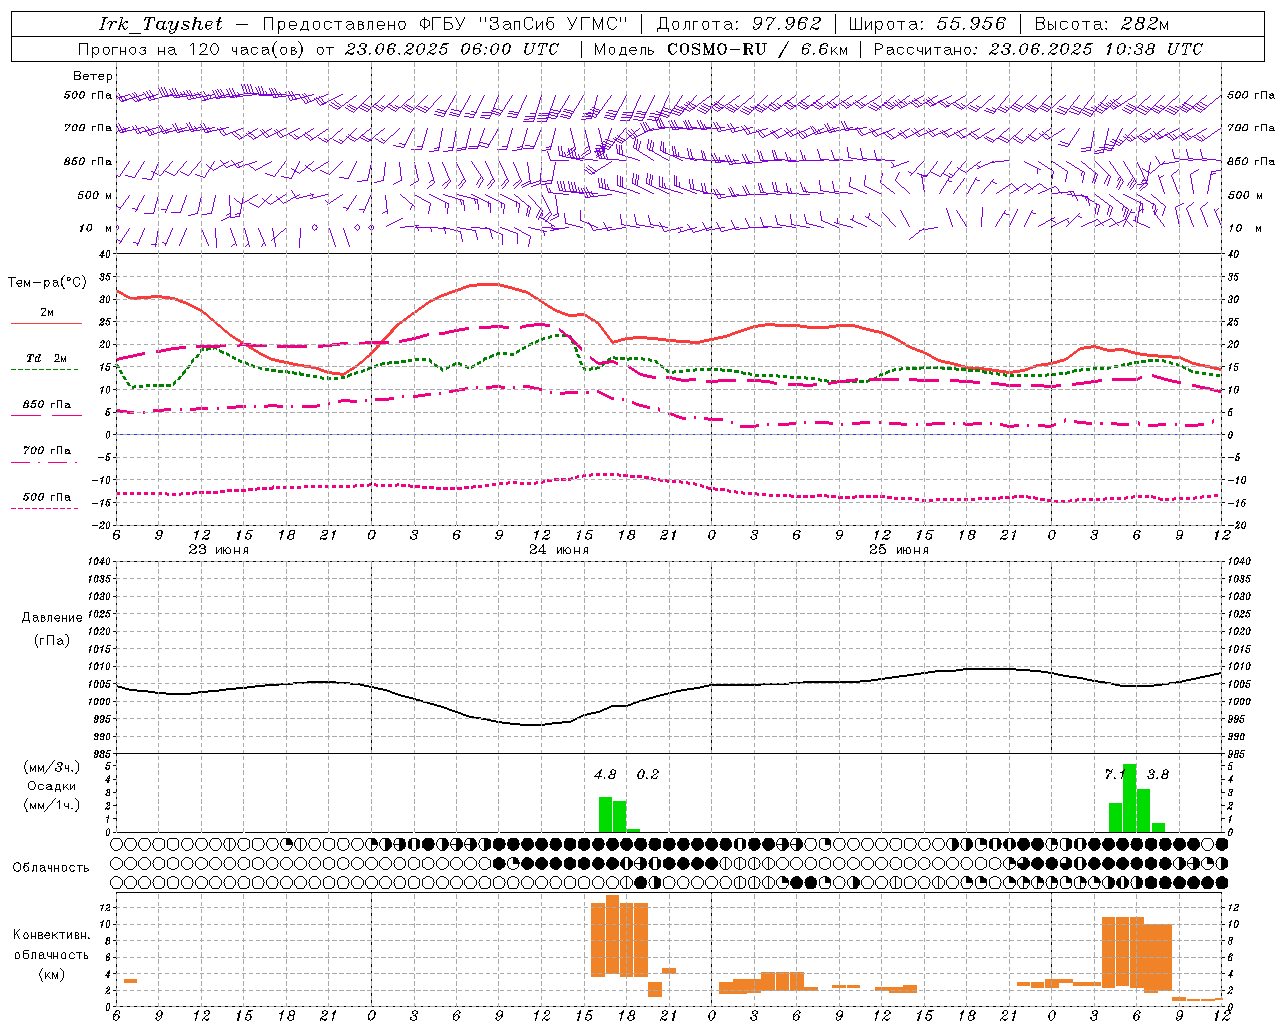1280x1024 pixels.
Task: Click the dotted sample under the temperature legend '500 гПа'
Action: coord(45,508)
